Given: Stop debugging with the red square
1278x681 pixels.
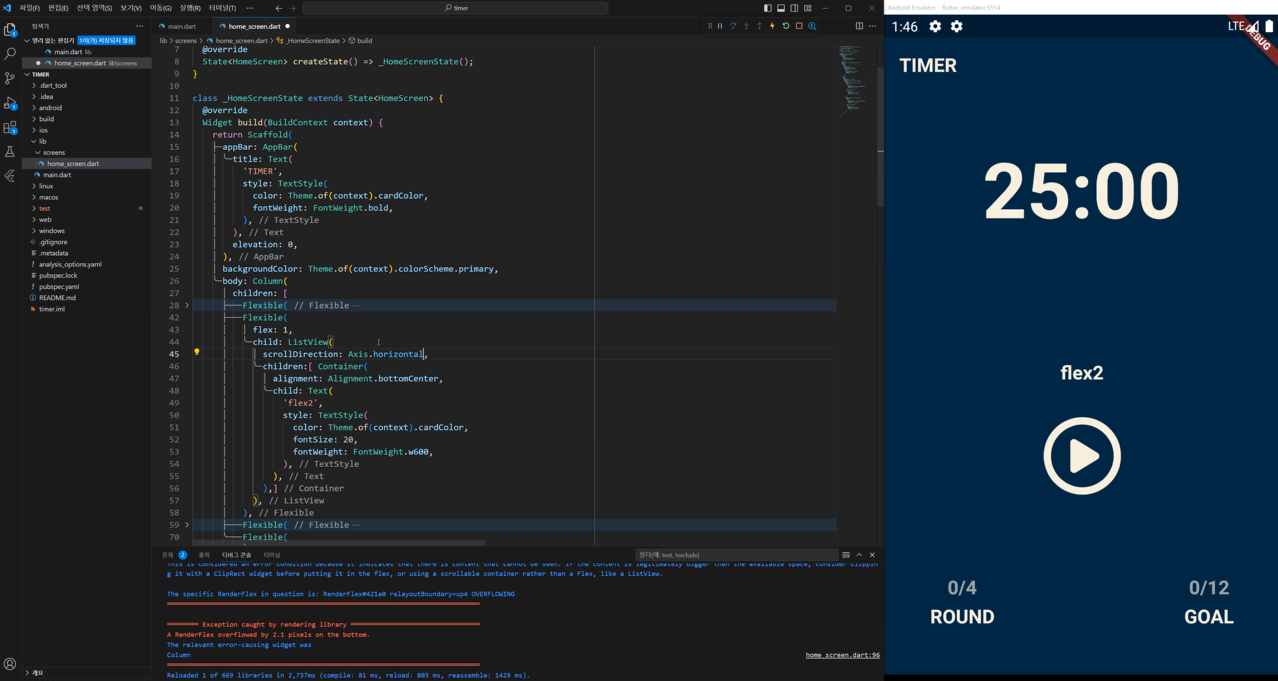Looking at the screenshot, I should click(x=799, y=26).
